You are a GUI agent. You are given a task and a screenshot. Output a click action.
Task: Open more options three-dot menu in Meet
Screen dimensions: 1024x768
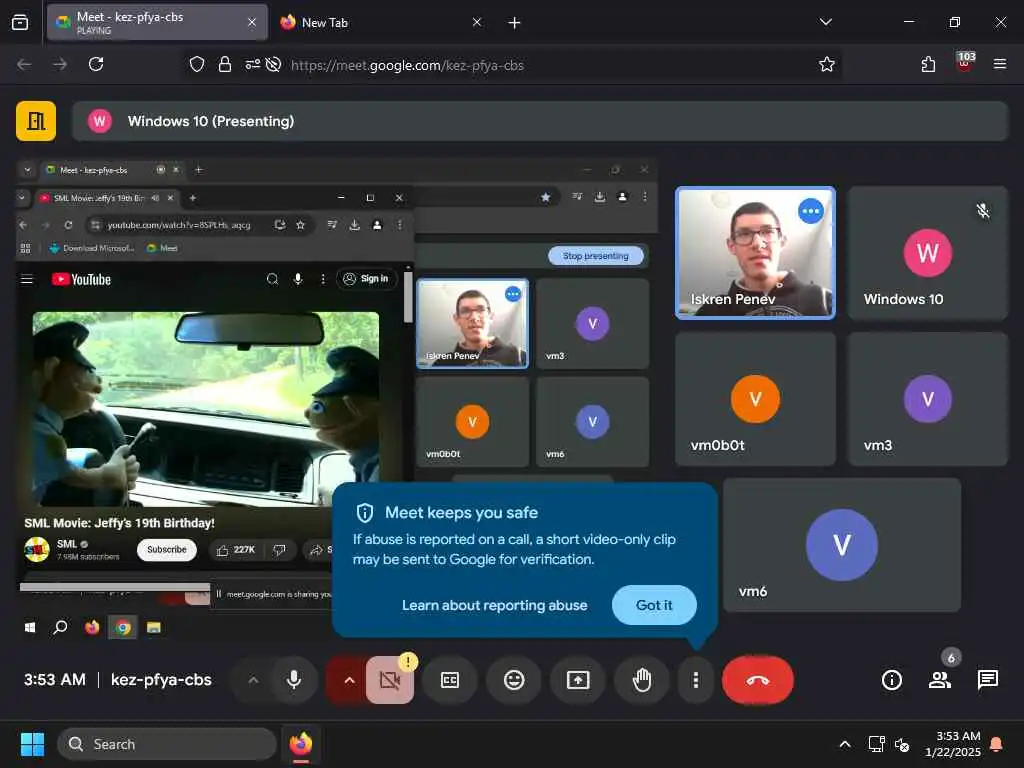click(x=696, y=680)
